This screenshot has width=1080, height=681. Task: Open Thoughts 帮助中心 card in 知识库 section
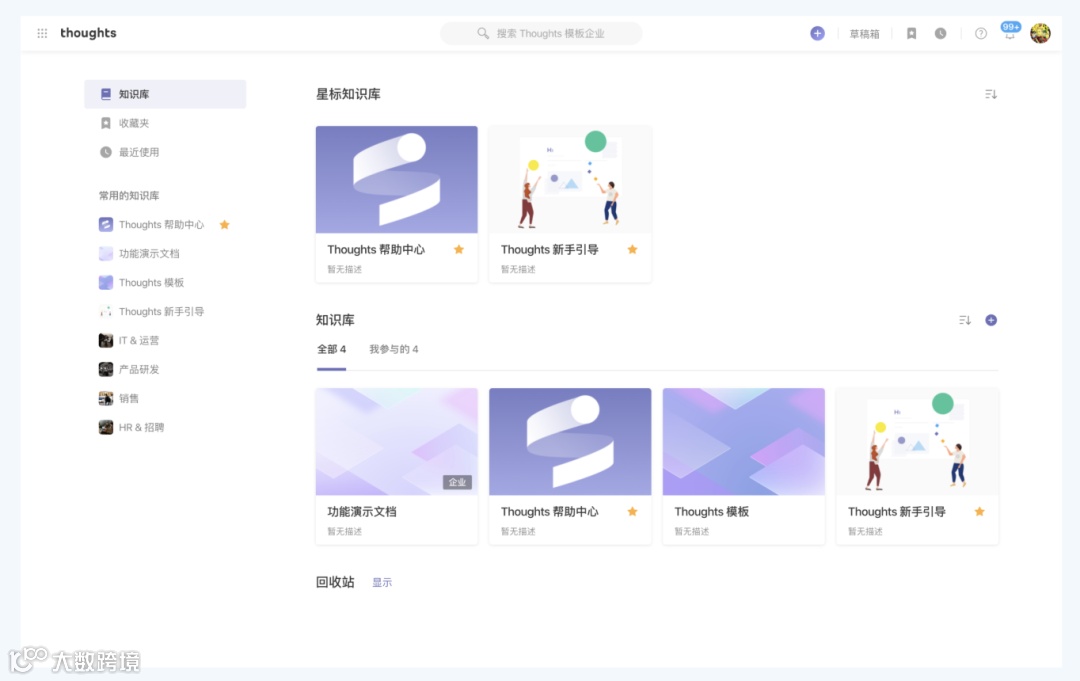tap(570, 466)
